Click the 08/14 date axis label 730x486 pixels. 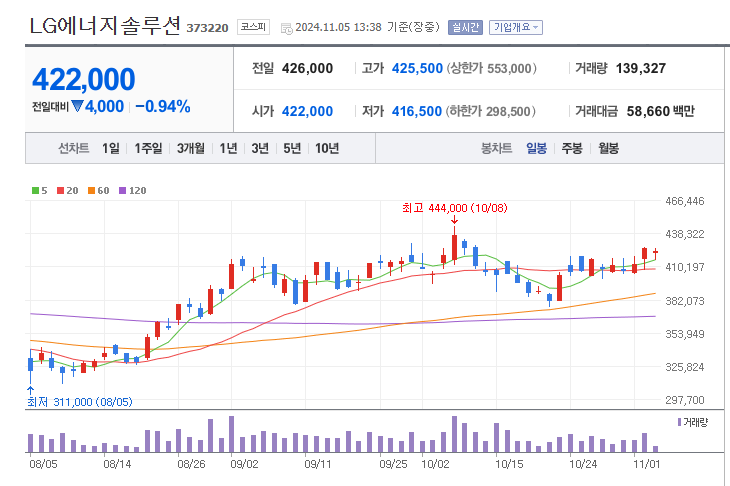coord(117,464)
